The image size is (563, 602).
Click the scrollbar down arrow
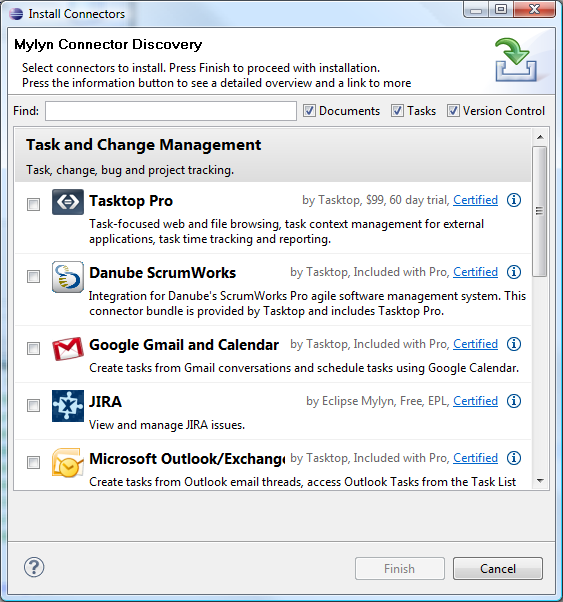click(x=540, y=481)
